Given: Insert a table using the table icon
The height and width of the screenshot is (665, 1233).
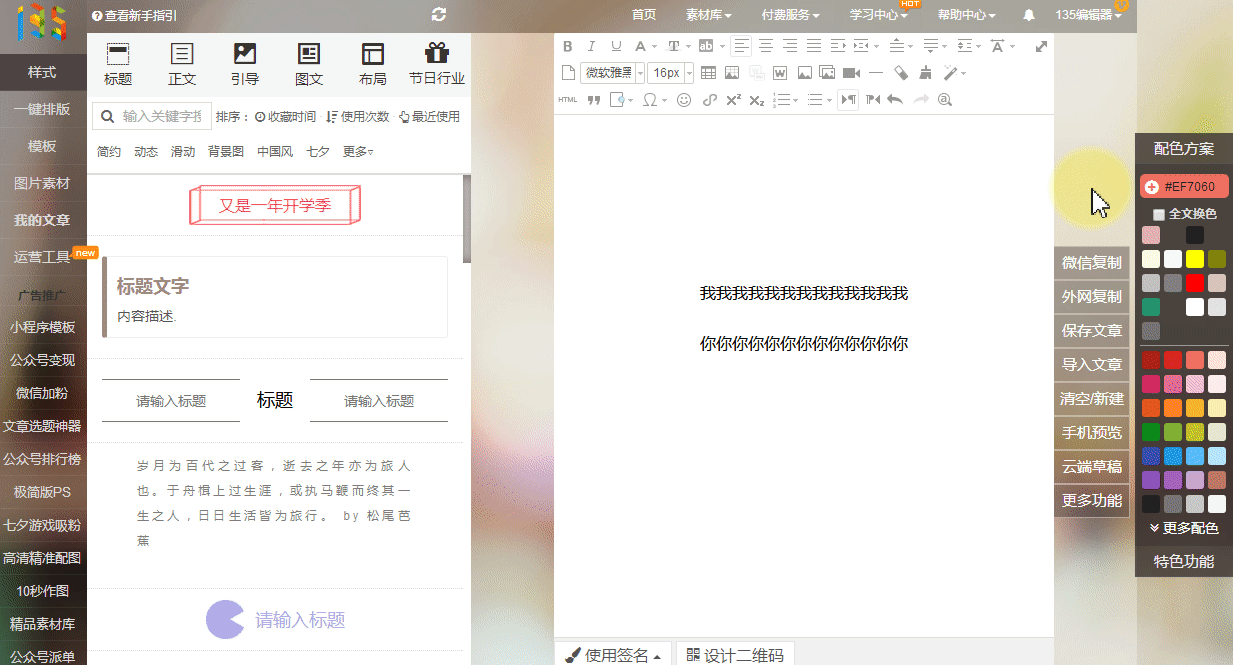Looking at the screenshot, I should (x=708, y=73).
